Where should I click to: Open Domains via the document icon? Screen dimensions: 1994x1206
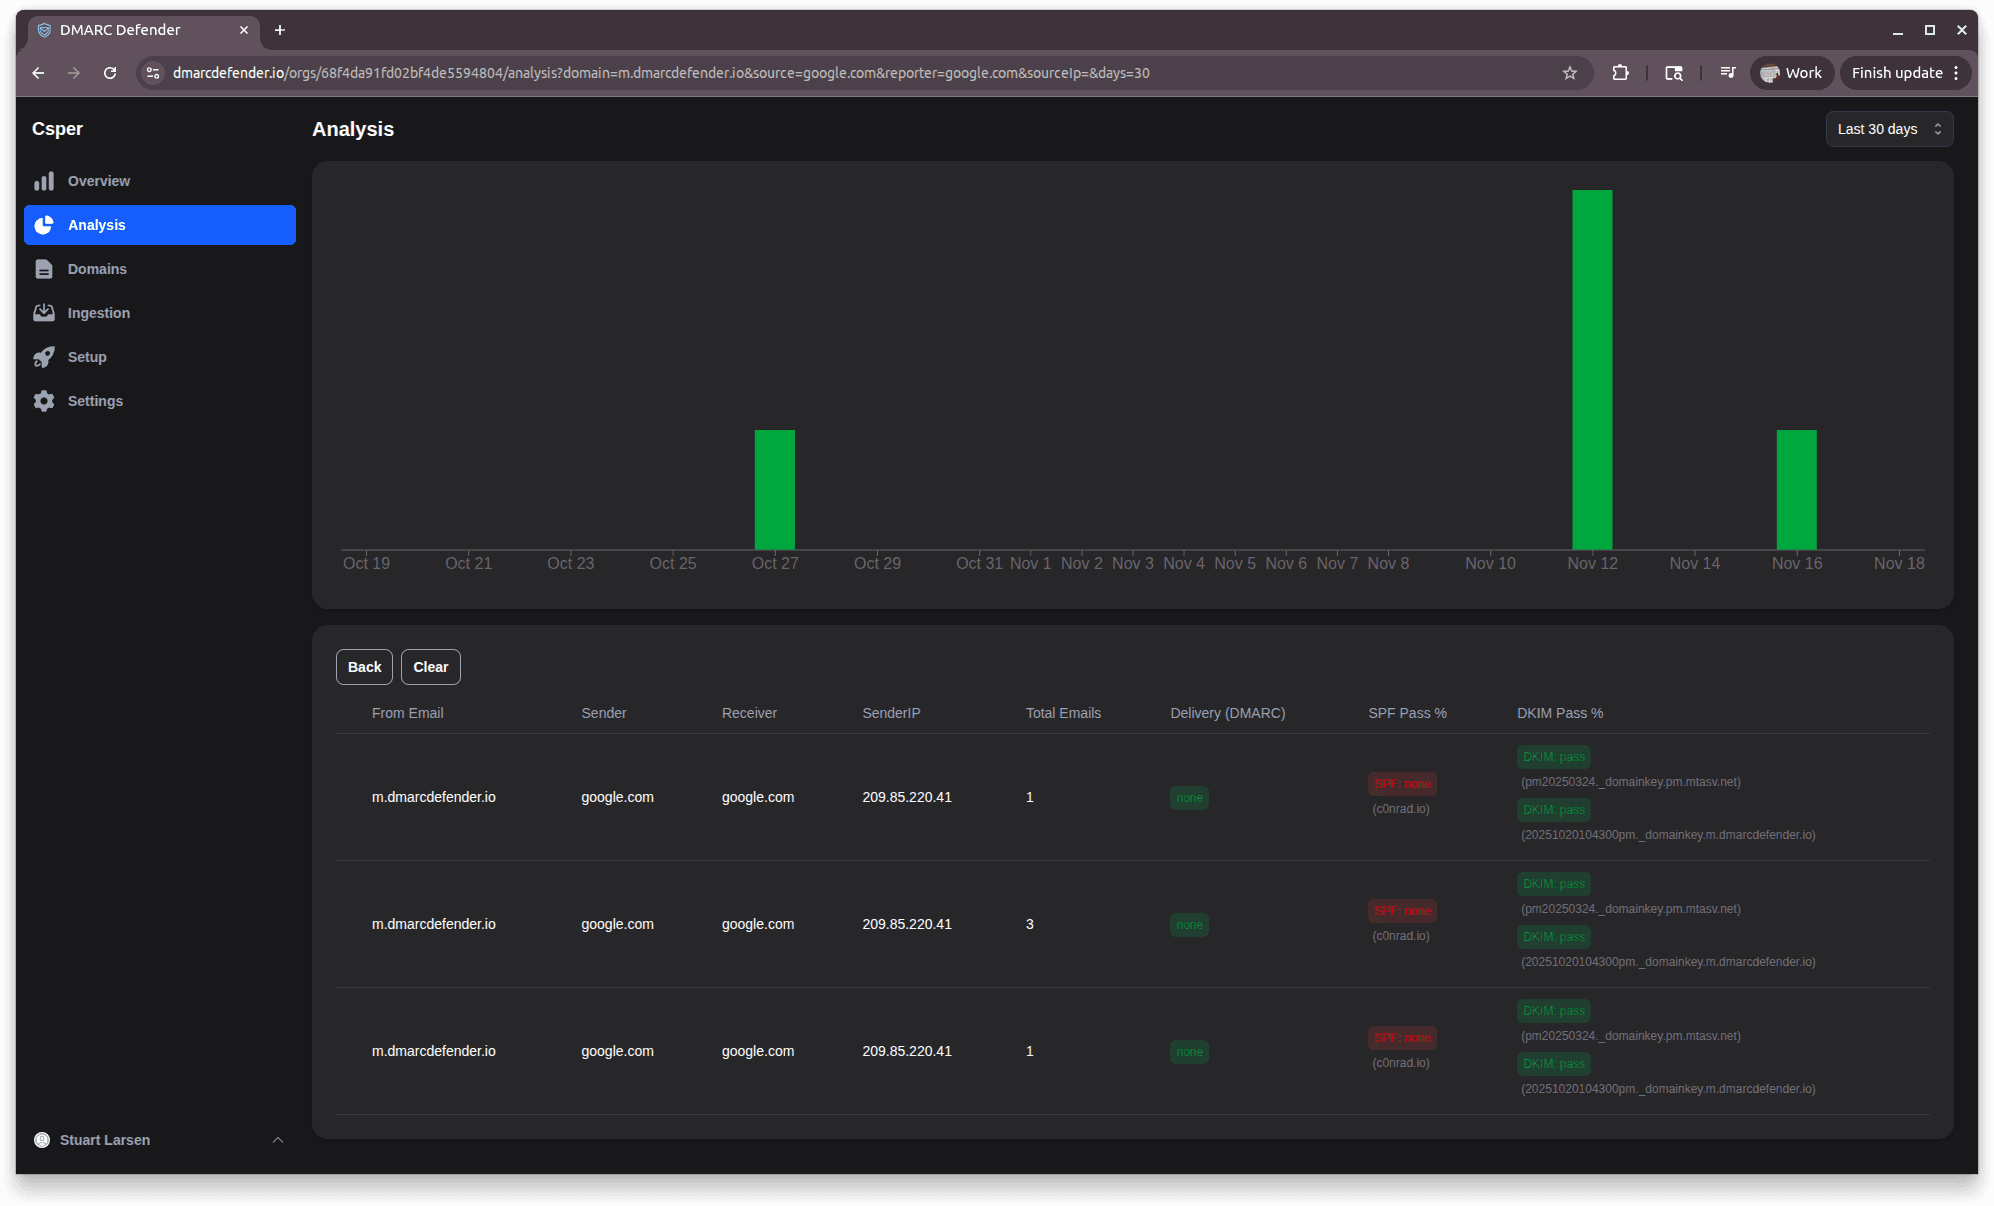click(x=45, y=268)
